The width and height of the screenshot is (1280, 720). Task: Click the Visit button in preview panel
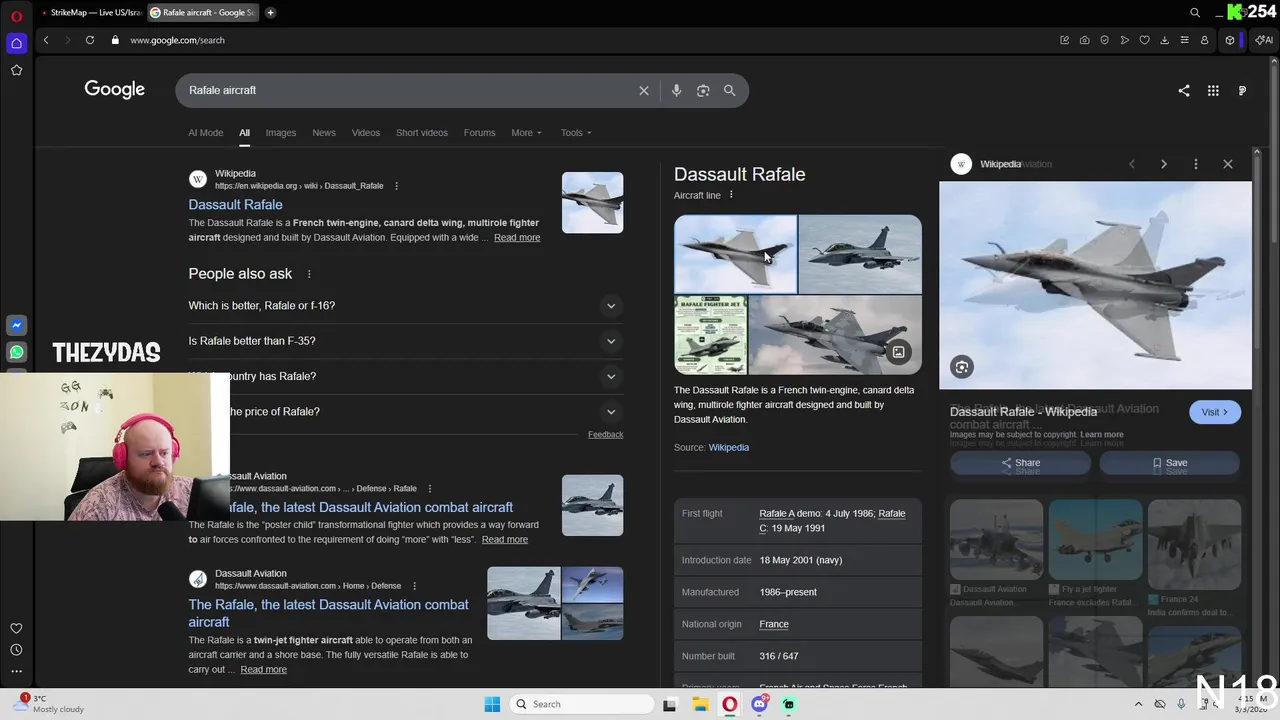pyautogui.click(x=1215, y=412)
